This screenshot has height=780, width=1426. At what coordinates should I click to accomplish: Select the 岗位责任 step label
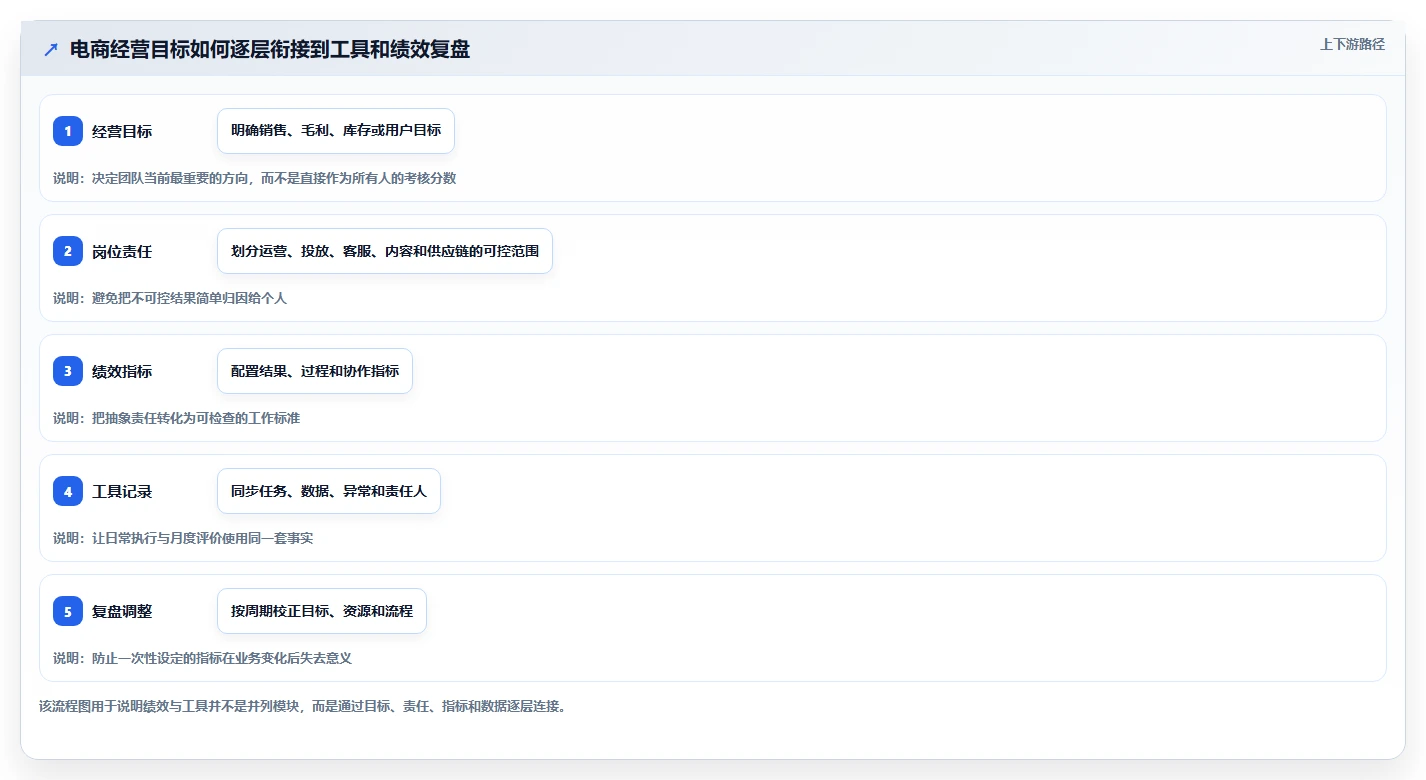click(x=122, y=251)
